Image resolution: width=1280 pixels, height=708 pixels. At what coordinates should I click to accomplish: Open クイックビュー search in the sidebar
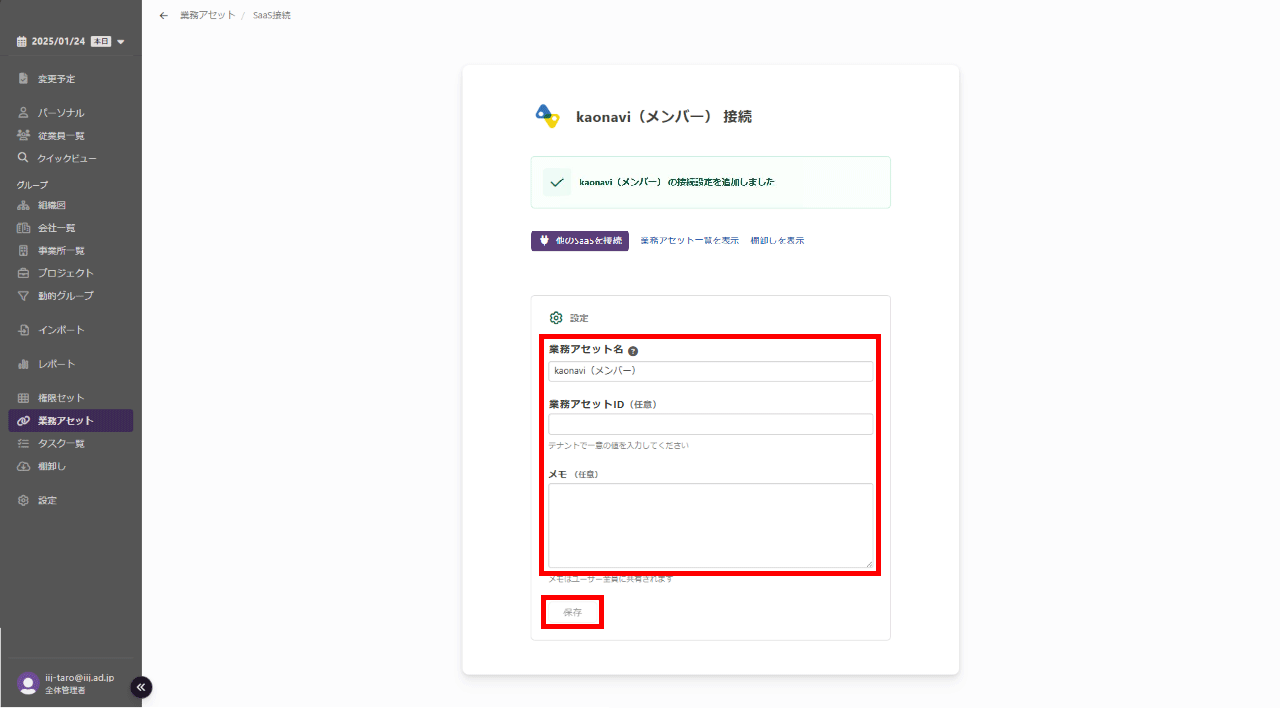click(66, 158)
